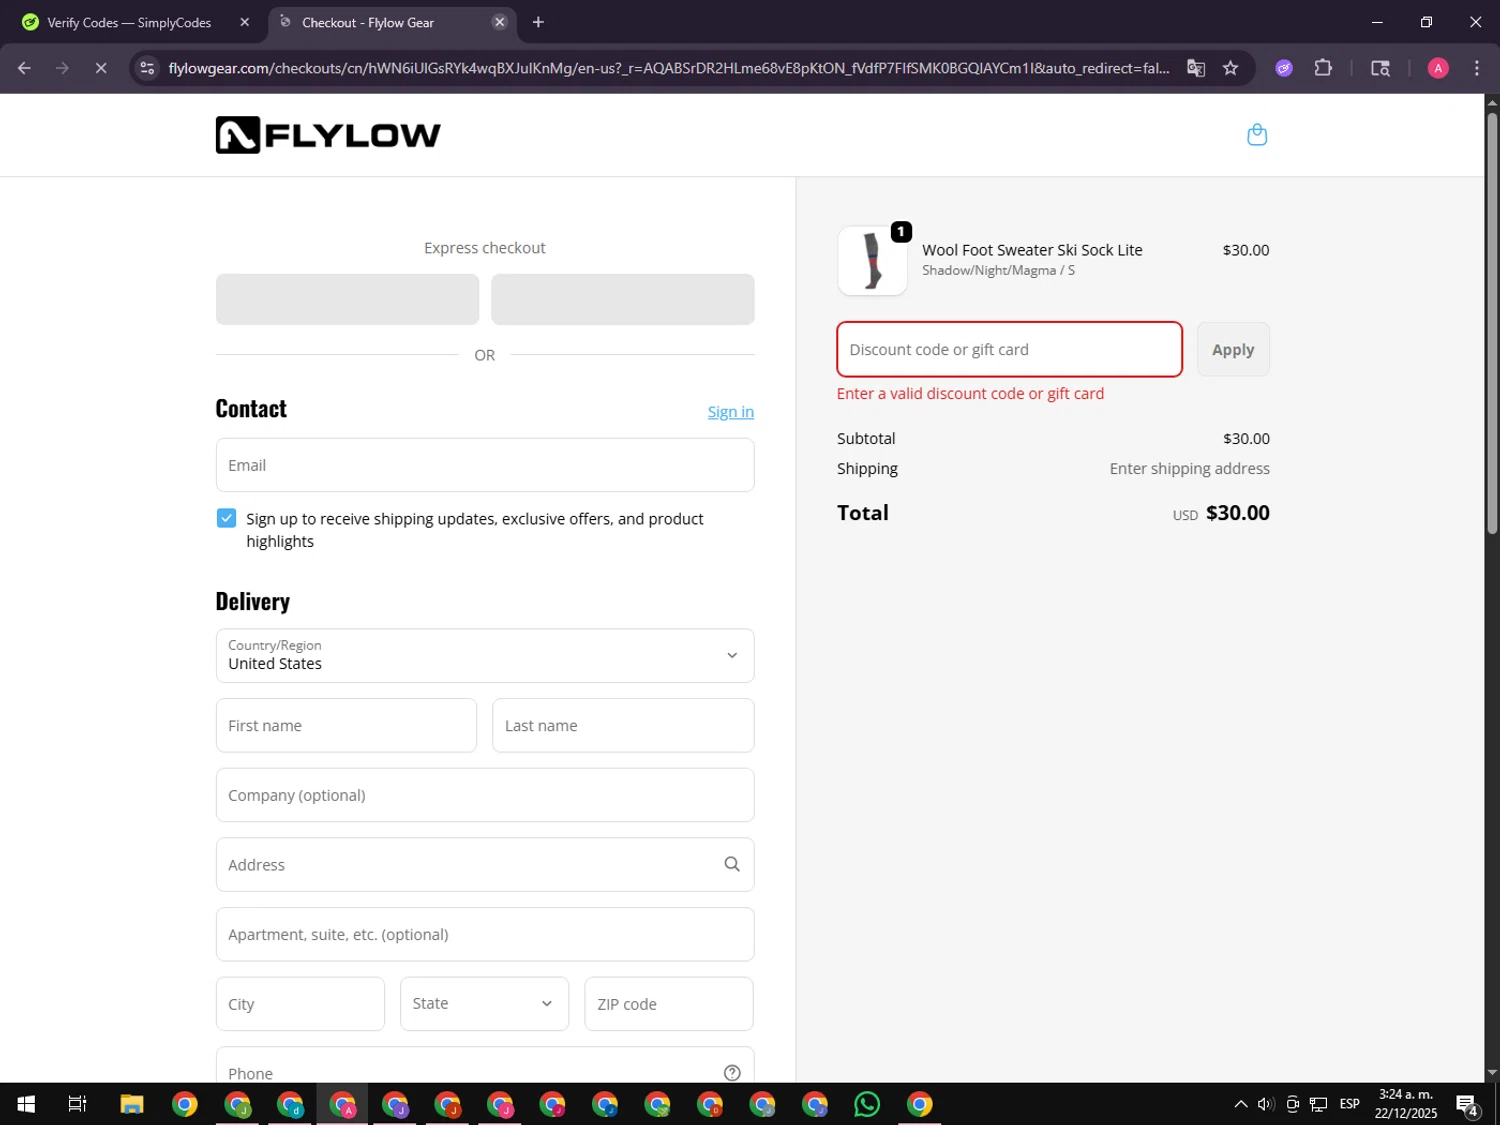Open the Chrome profile avatar
Image resolution: width=1500 pixels, height=1125 pixels.
click(x=1438, y=68)
